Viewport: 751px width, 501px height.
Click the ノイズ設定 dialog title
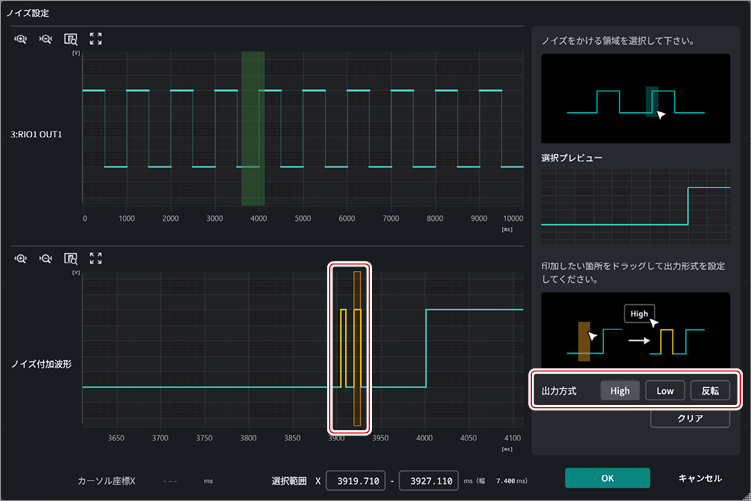28,13
